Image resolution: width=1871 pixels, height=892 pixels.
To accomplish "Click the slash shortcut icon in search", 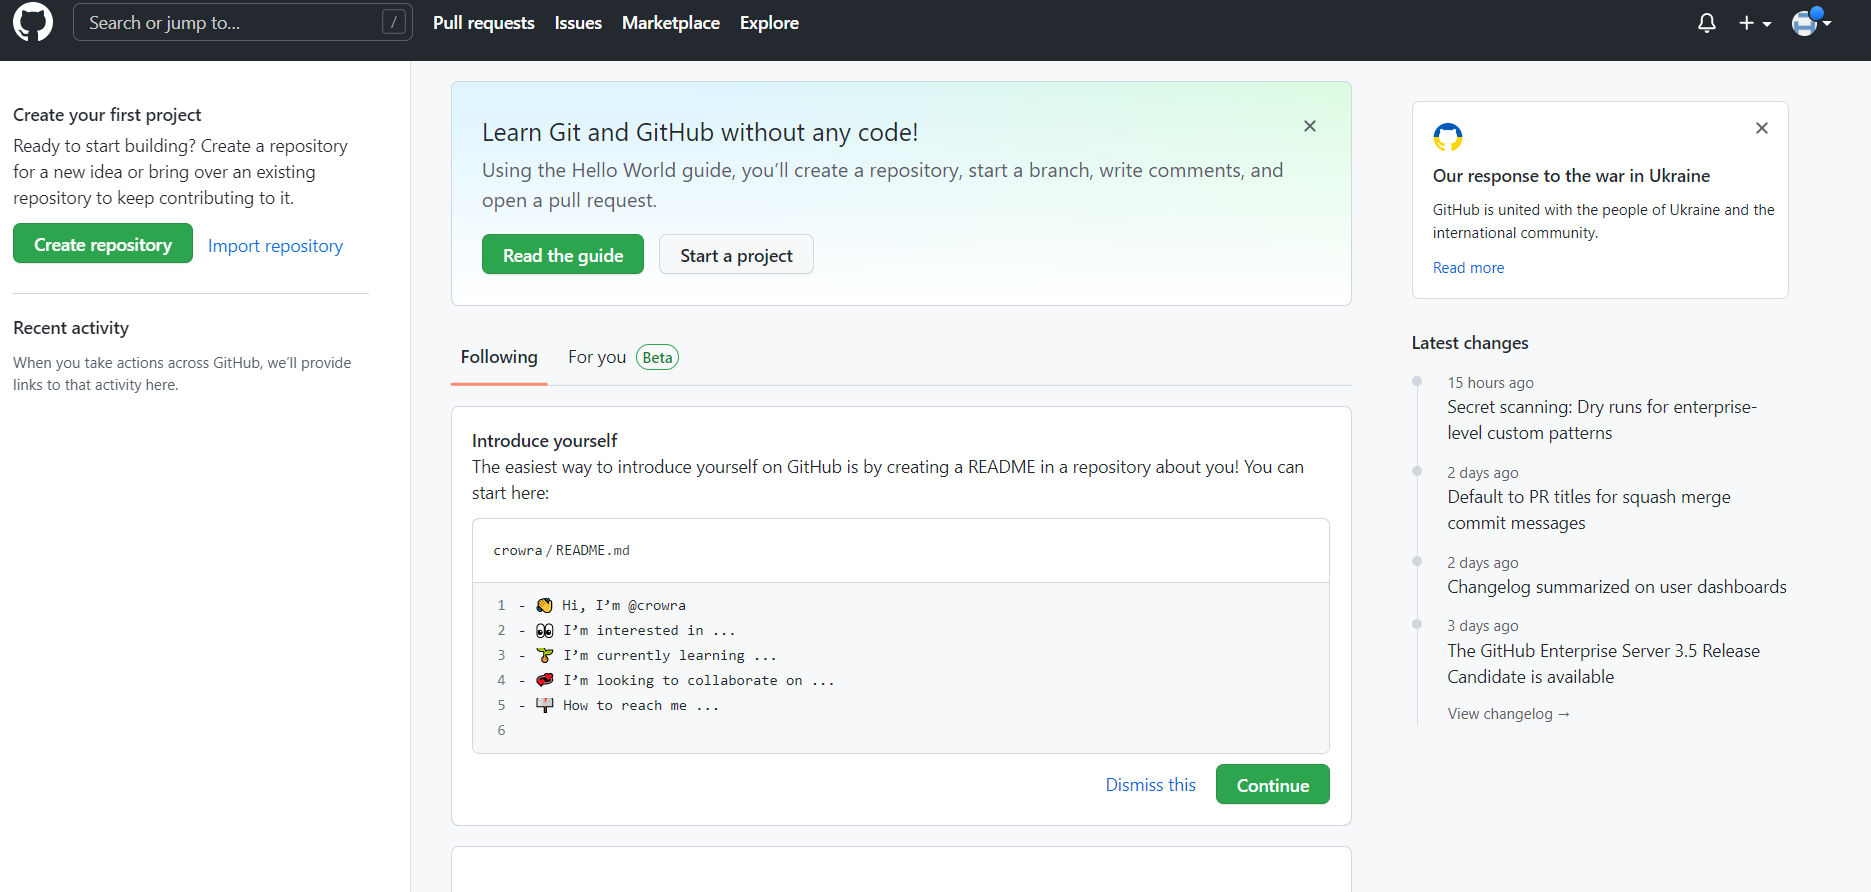I will [394, 22].
